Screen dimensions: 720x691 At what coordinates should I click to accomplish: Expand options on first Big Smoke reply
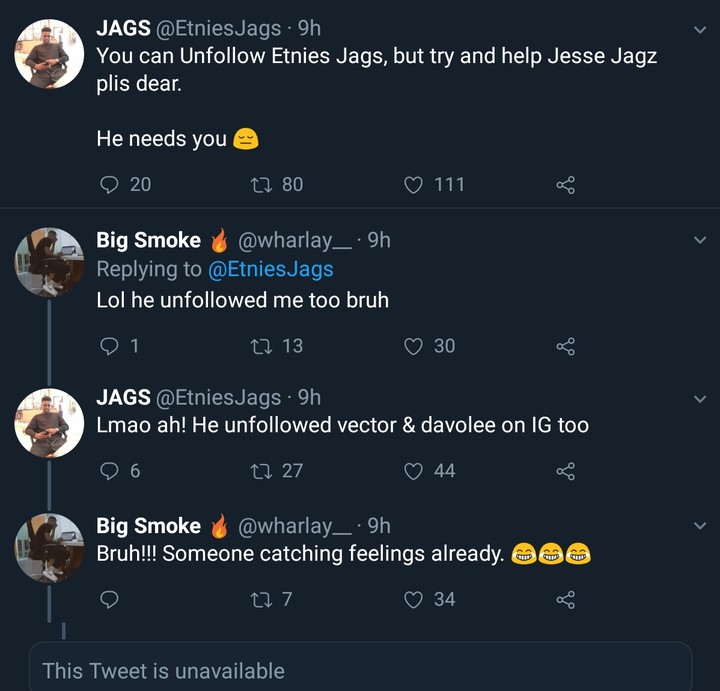click(700, 240)
